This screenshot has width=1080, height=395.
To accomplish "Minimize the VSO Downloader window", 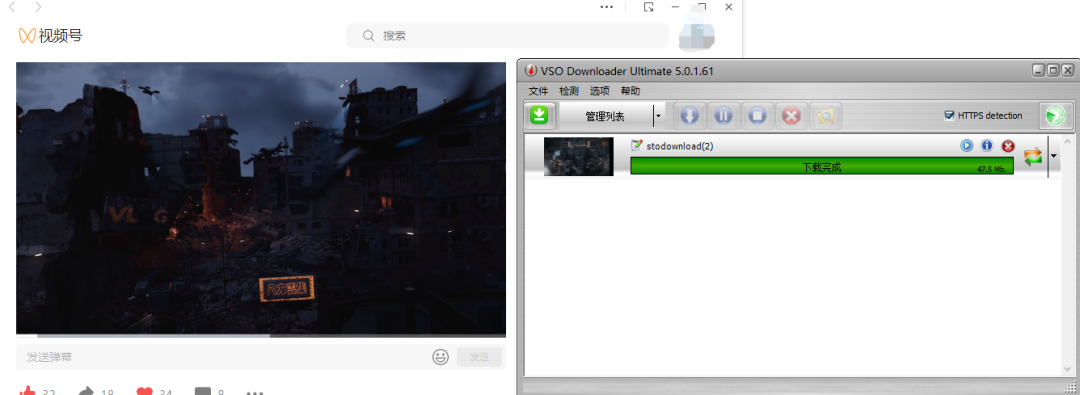I will click(1038, 70).
